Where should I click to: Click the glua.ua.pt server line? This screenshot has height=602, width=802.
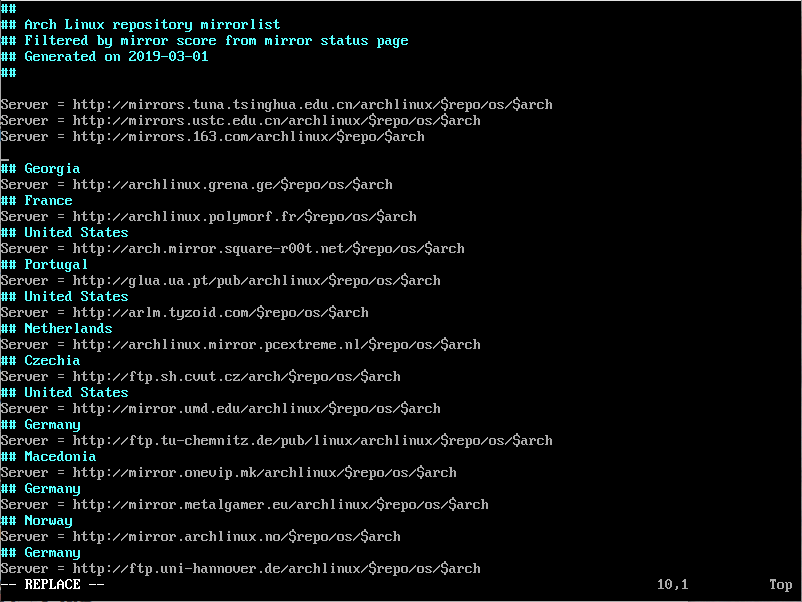coord(220,281)
